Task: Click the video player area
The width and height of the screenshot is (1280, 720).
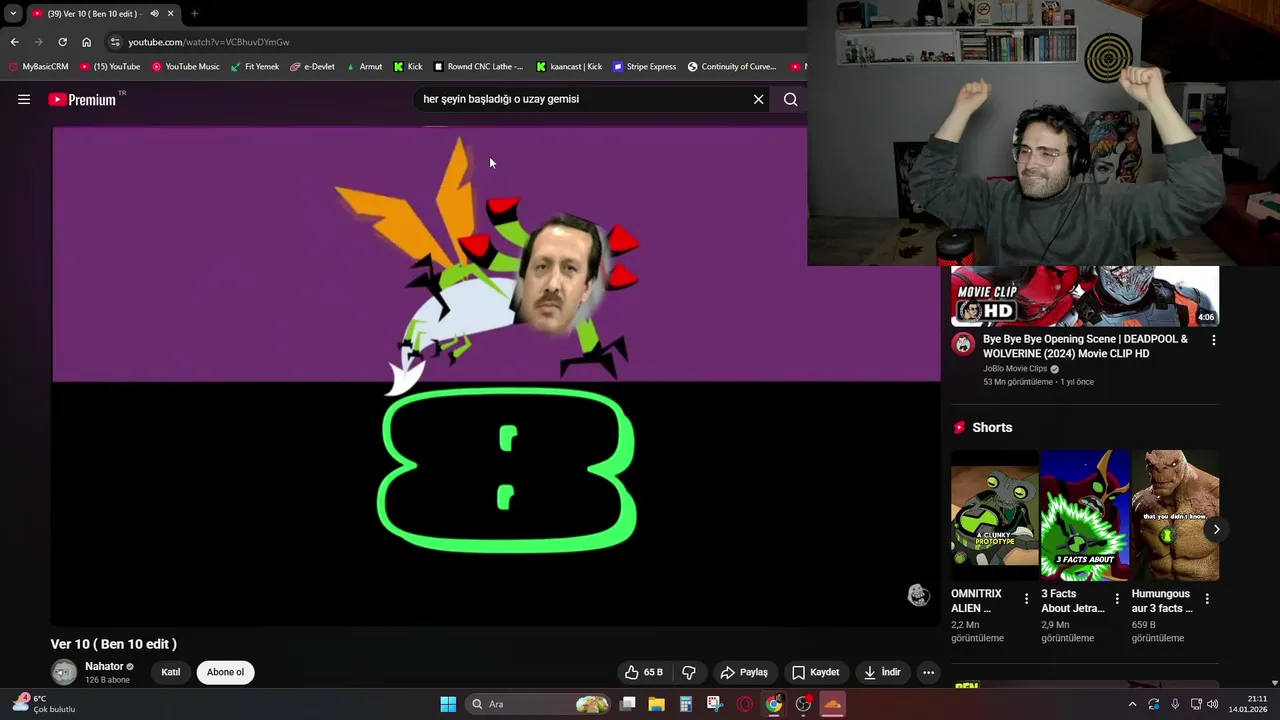Action: tap(496, 376)
